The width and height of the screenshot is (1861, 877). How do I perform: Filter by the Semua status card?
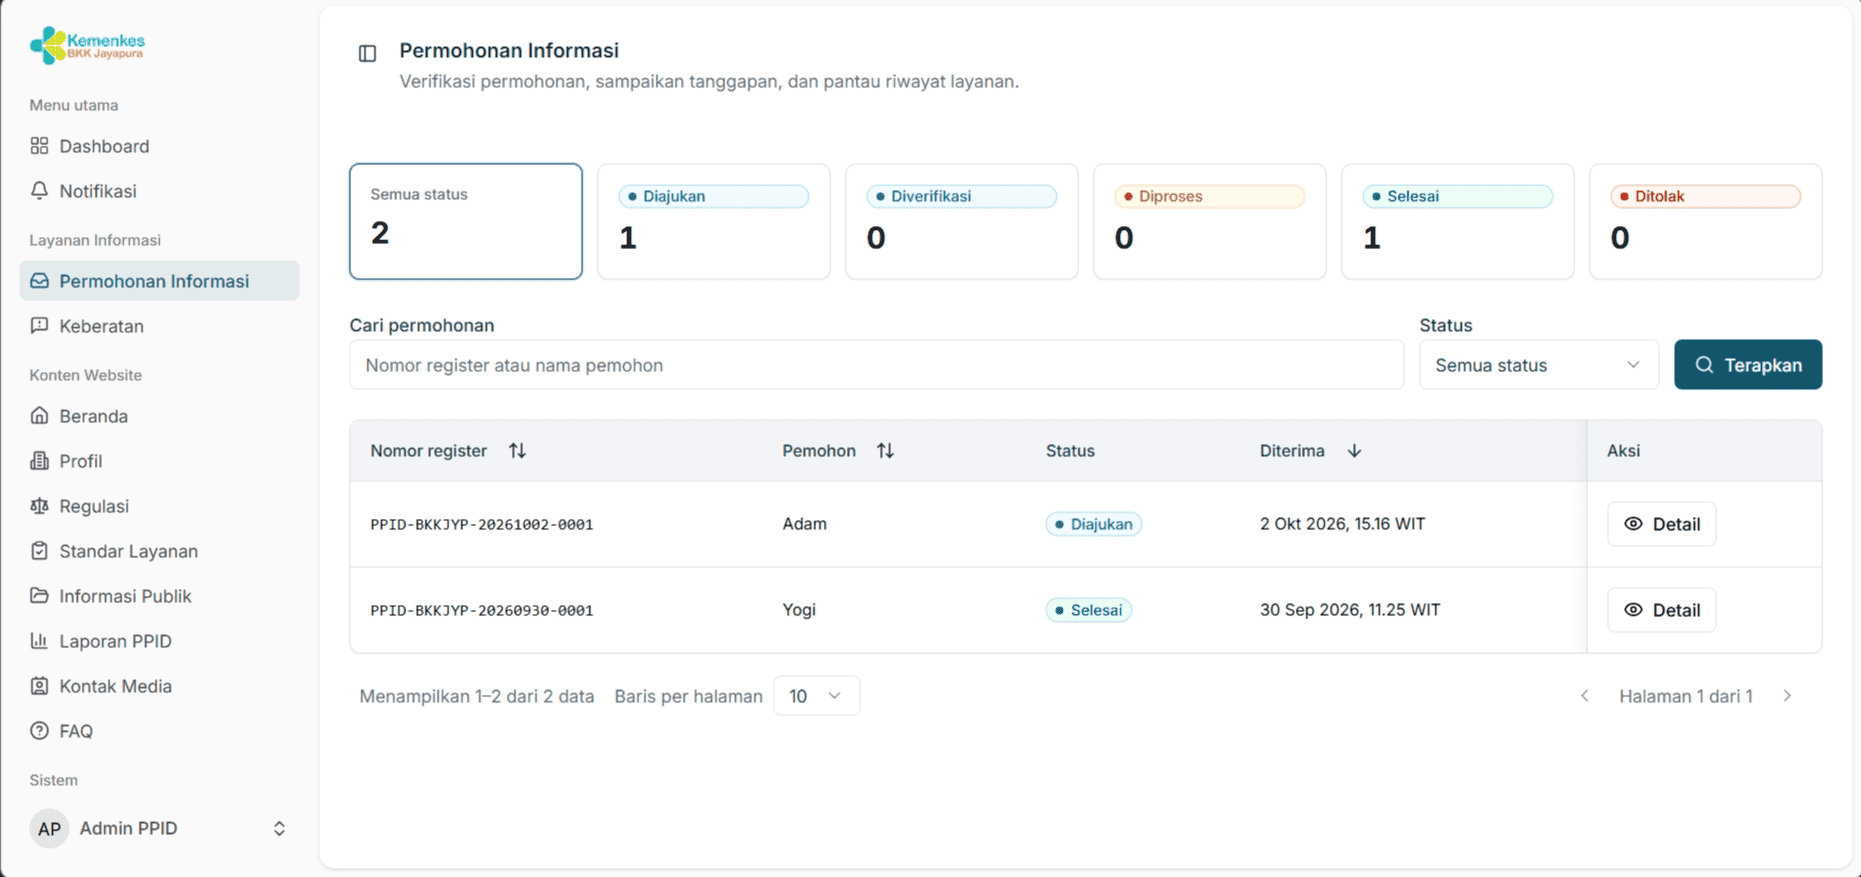[x=466, y=221]
